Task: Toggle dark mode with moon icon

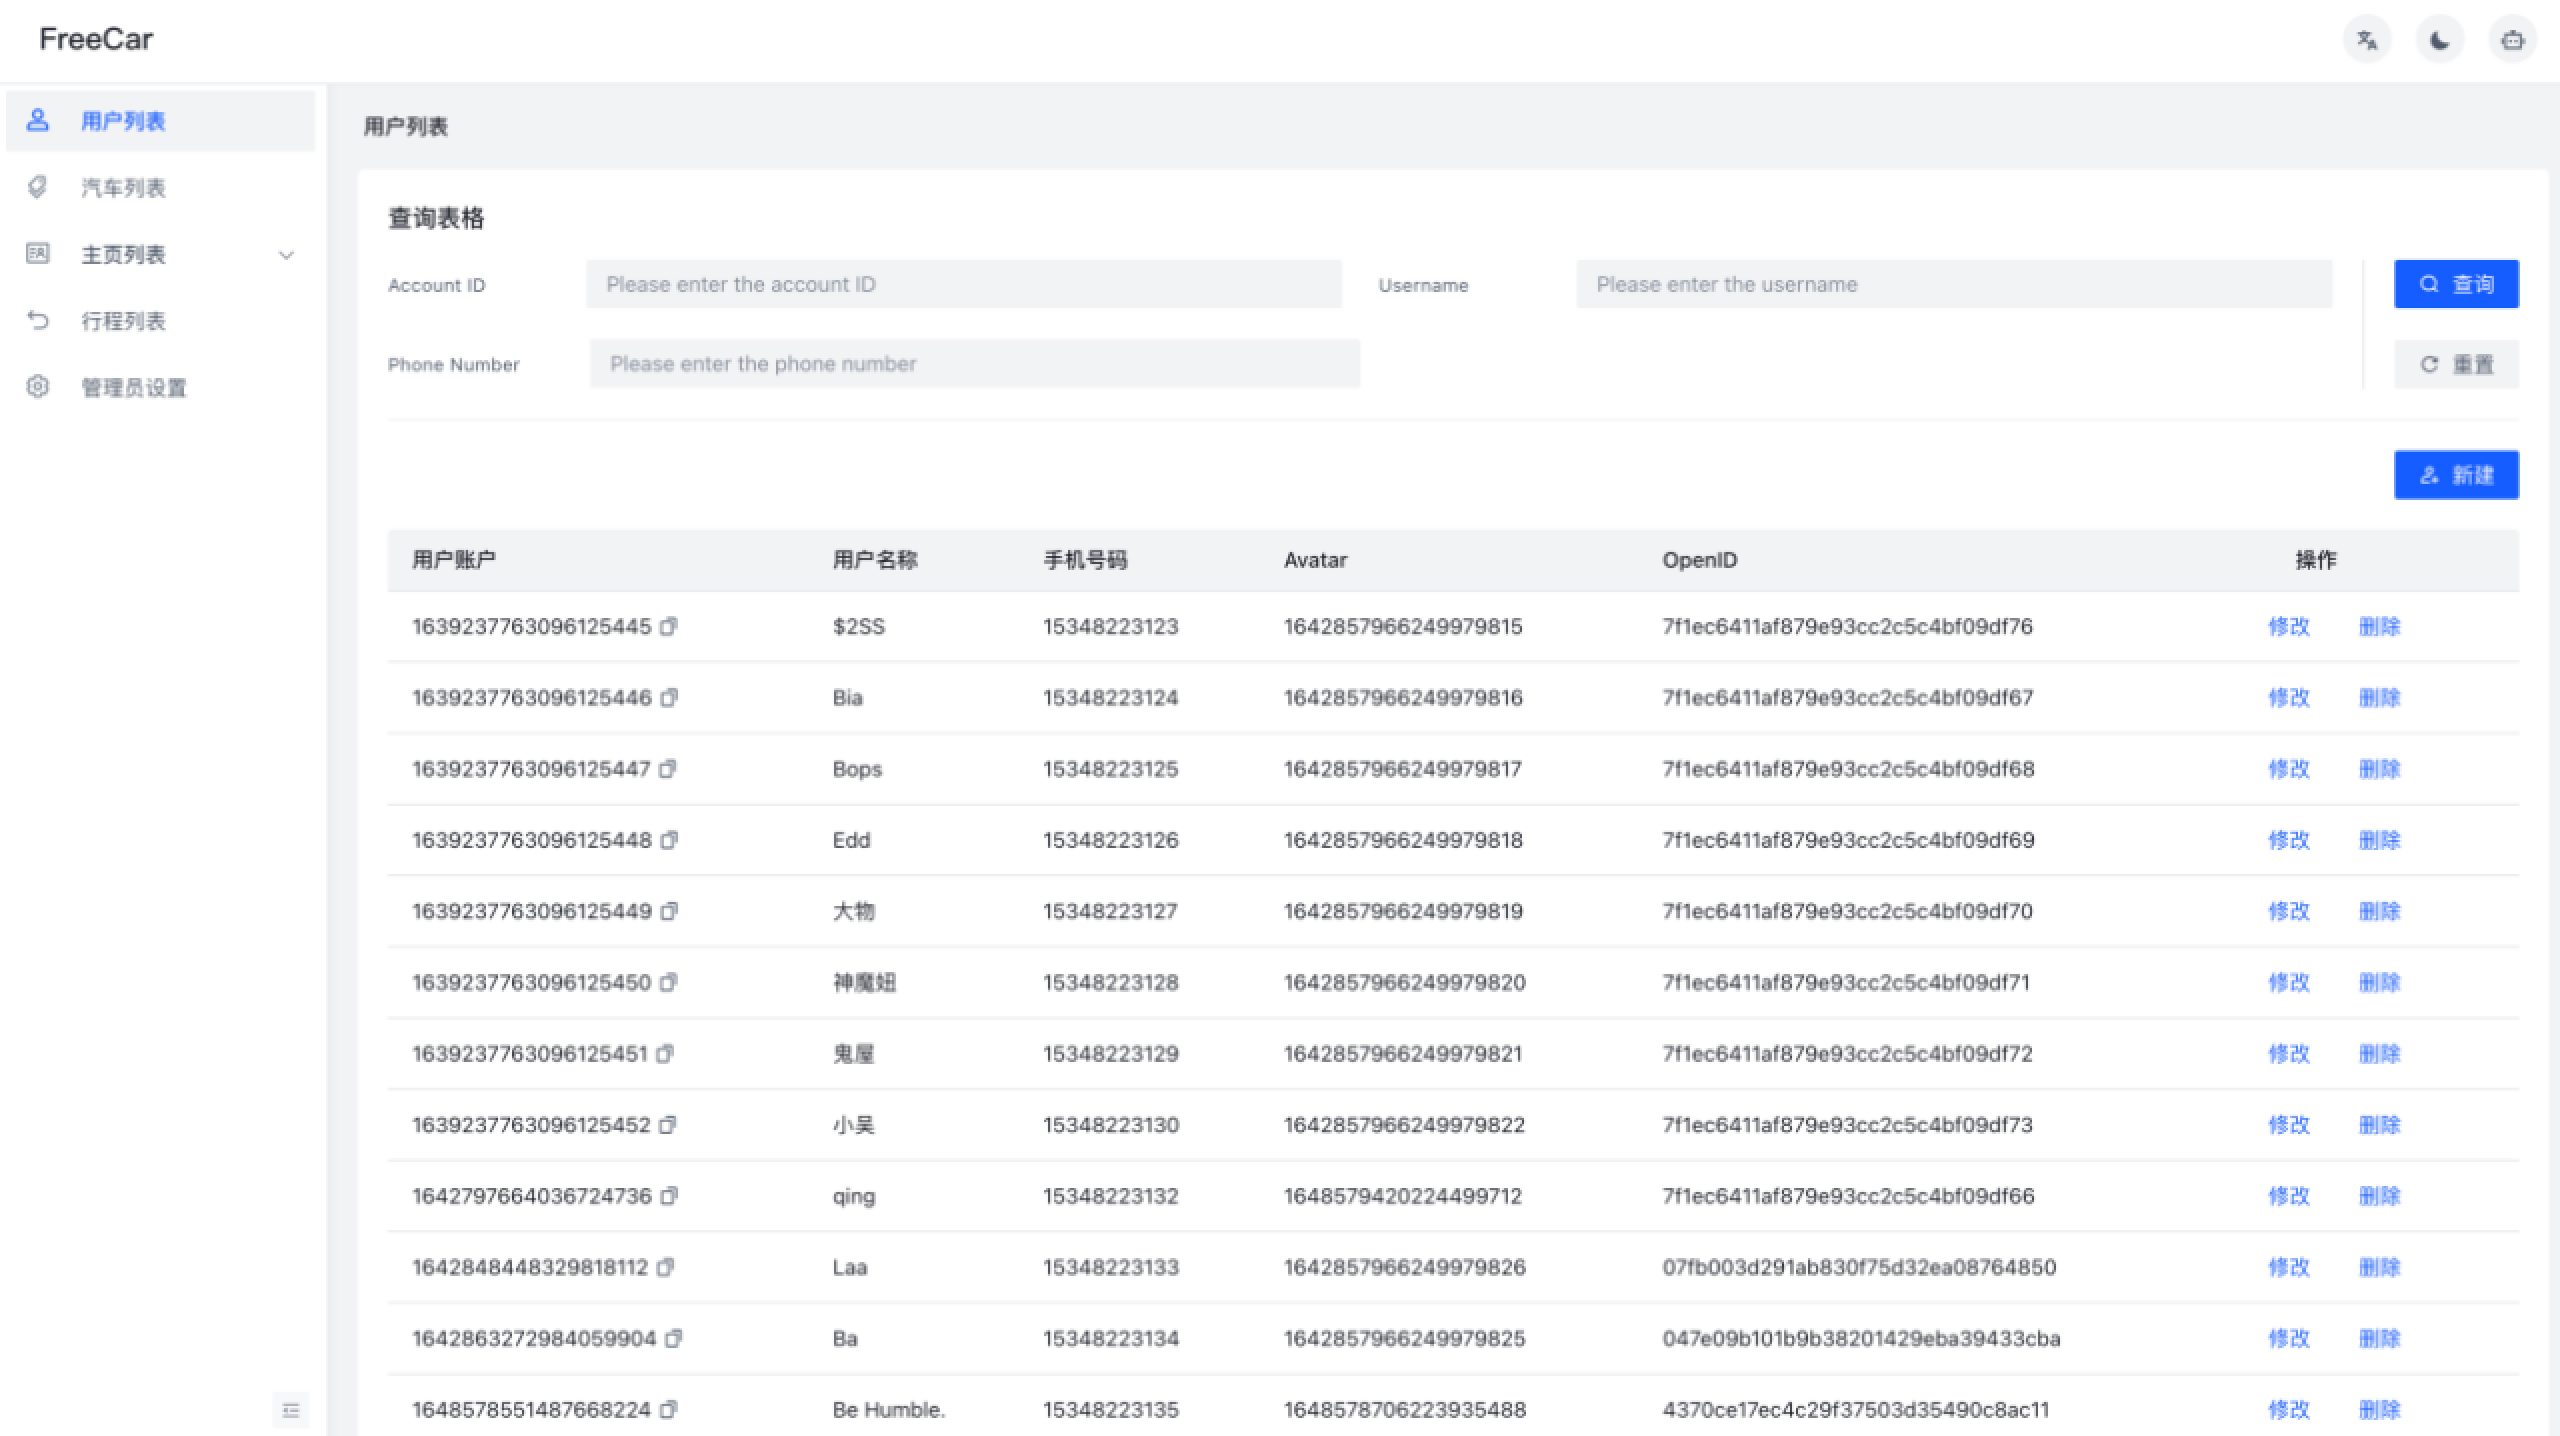Action: [x=2439, y=40]
